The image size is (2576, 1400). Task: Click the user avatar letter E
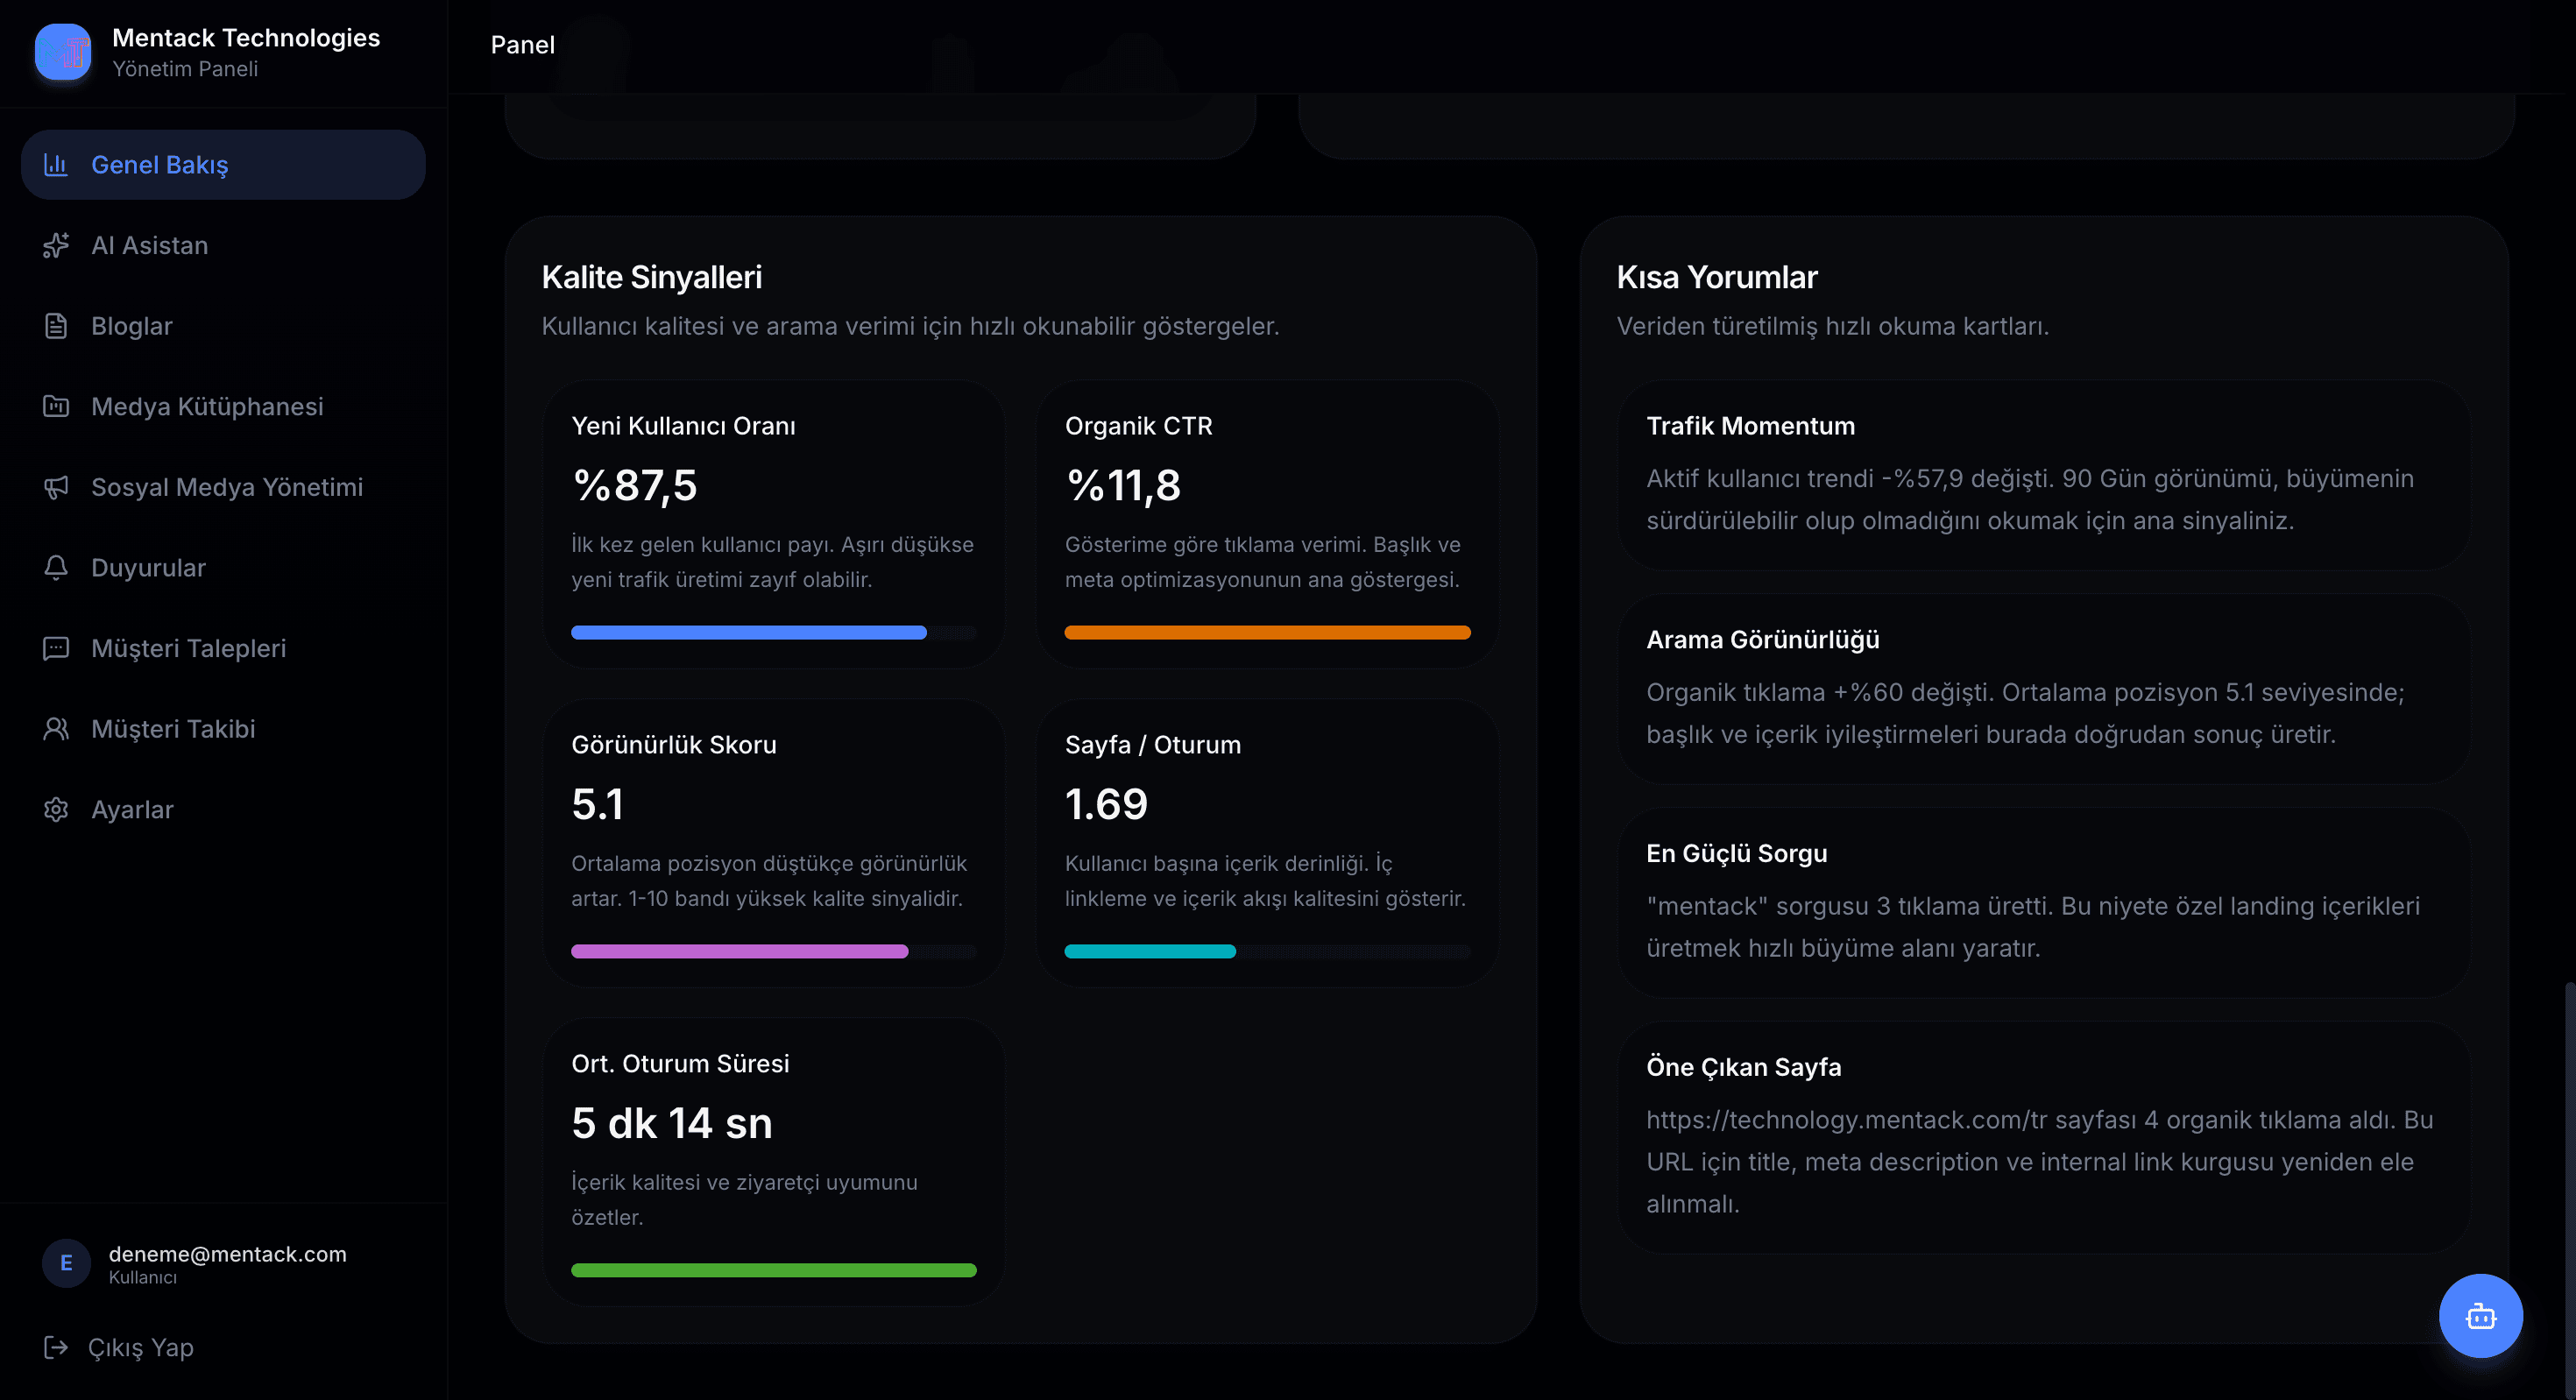66,1263
